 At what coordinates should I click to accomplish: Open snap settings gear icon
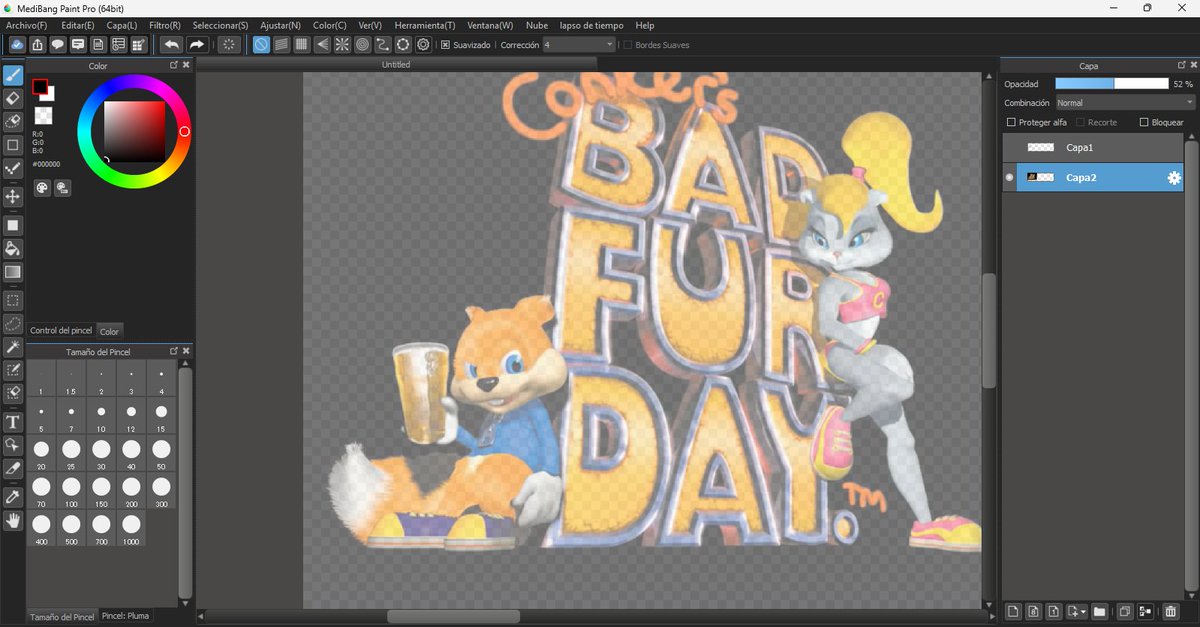423,45
